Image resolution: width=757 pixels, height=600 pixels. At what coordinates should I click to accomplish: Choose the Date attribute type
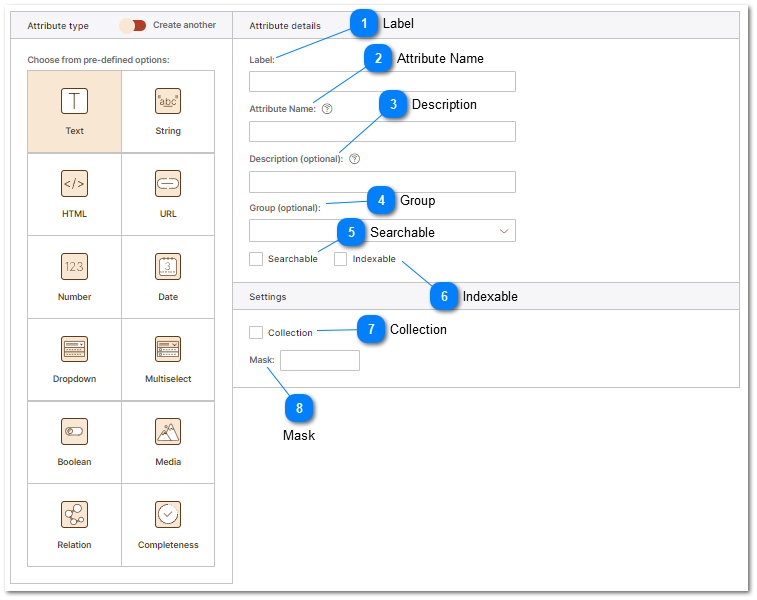[x=168, y=277]
